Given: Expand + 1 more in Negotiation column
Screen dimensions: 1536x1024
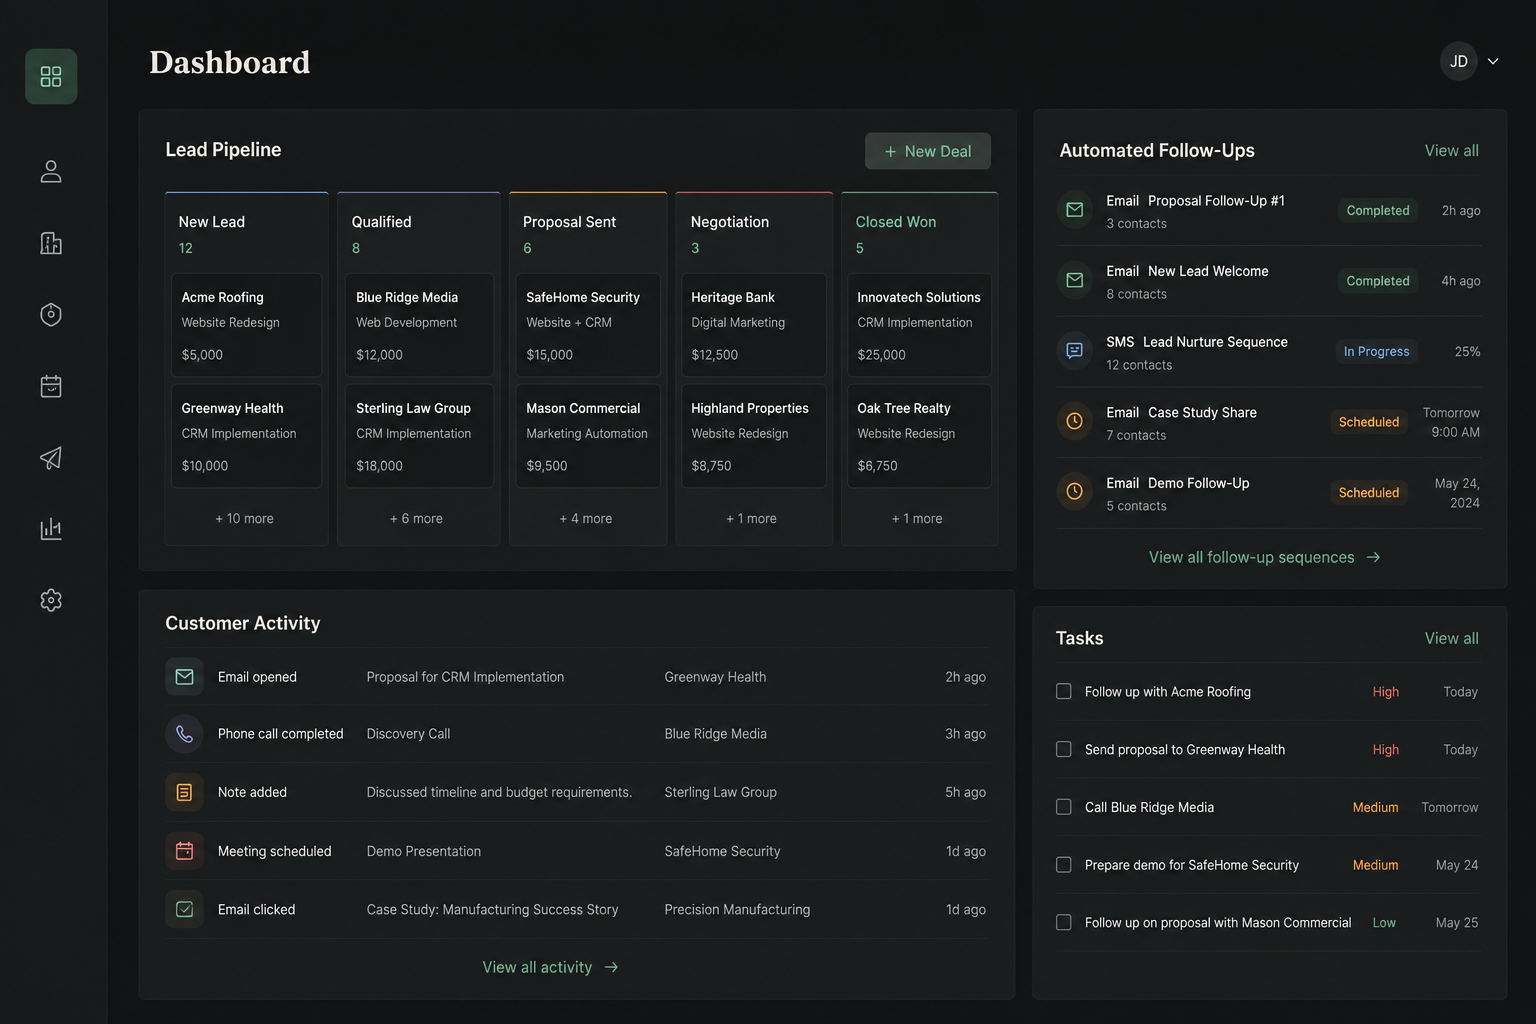Looking at the screenshot, I should click(x=751, y=518).
